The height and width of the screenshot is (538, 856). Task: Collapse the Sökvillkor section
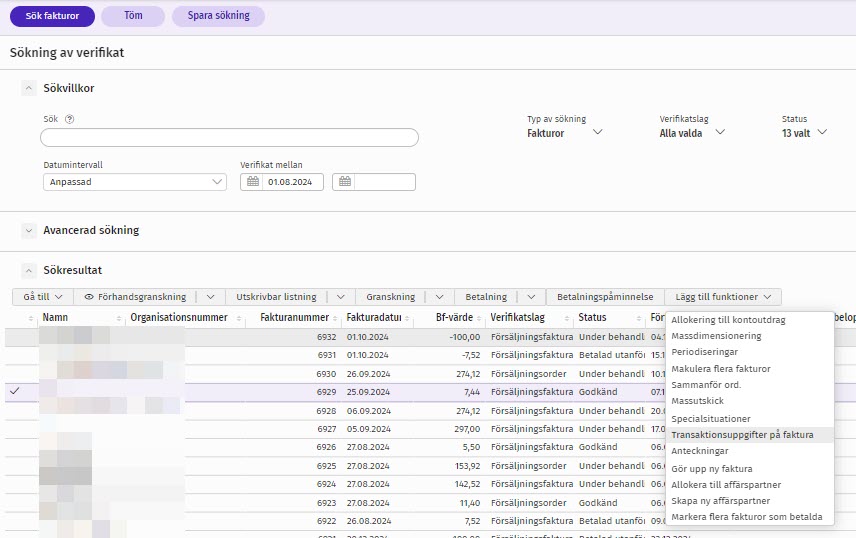pyautogui.click(x=28, y=88)
